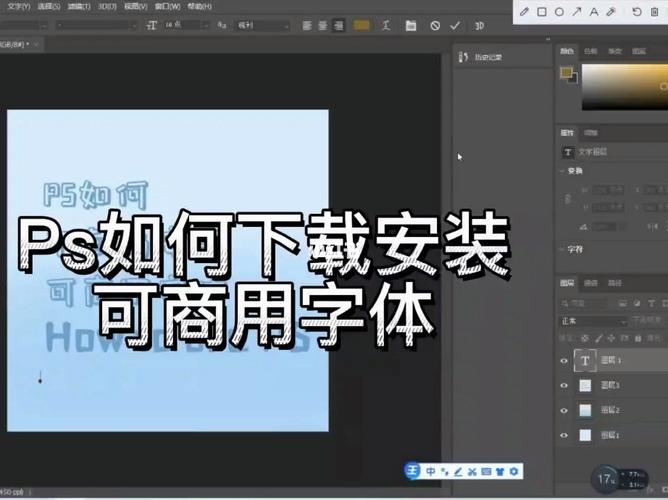668x500 pixels.
Task: Open the anti-aliasing method dropdown
Action: coord(262,26)
